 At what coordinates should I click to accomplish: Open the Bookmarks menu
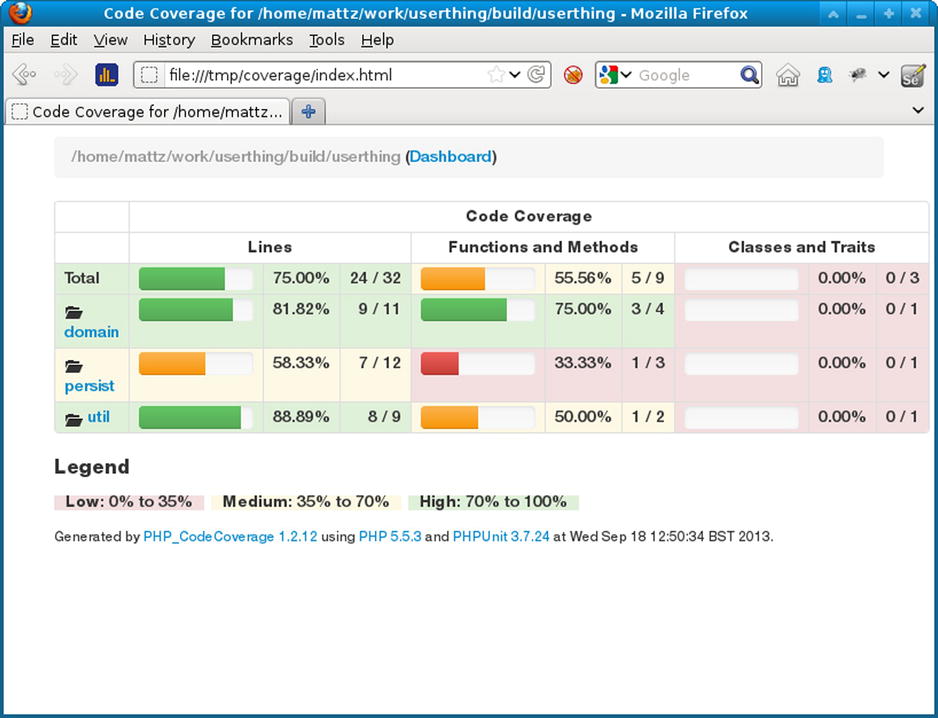click(251, 40)
